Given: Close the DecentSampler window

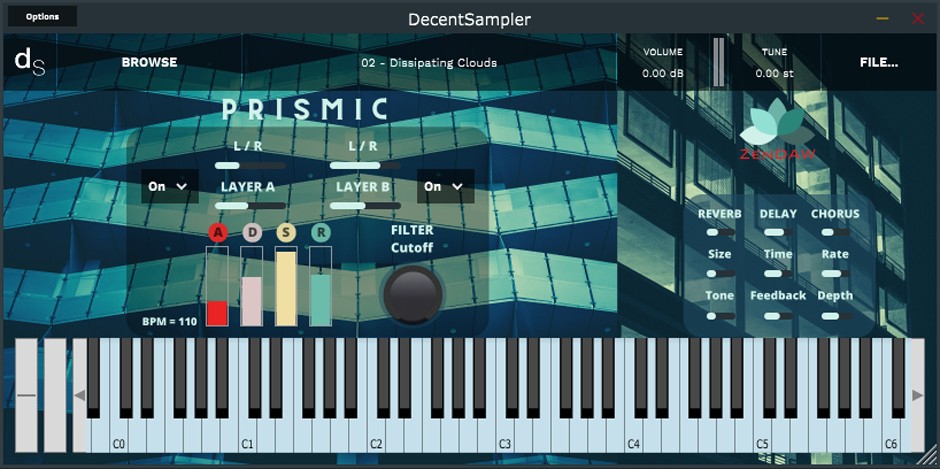Looking at the screenshot, I should pos(918,19).
